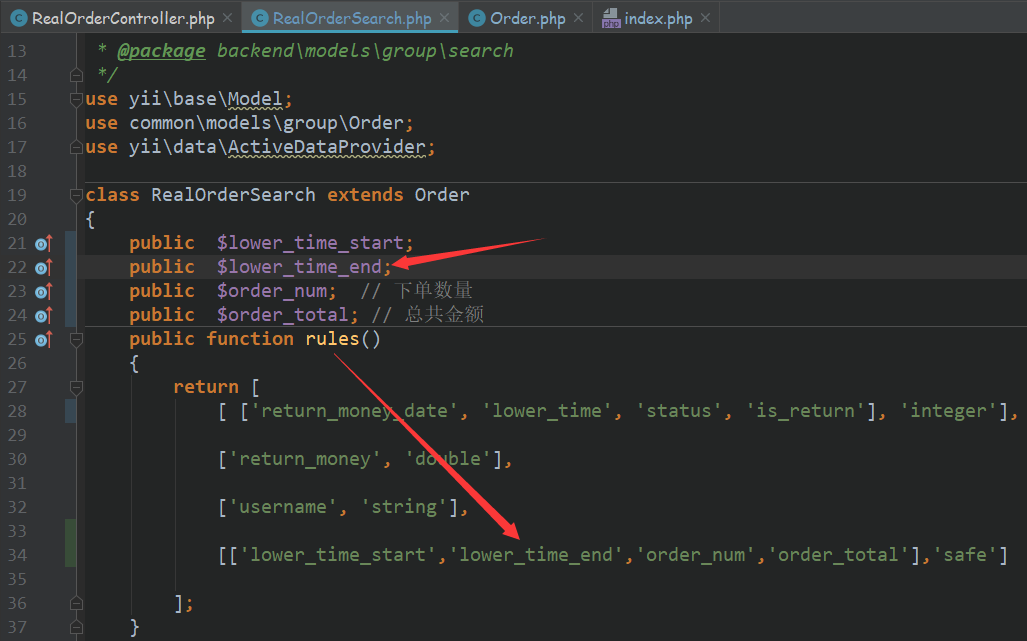Click override gutter icon on line 25
The width and height of the screenshot is (1027, 641).
click(x=43, y=340)
